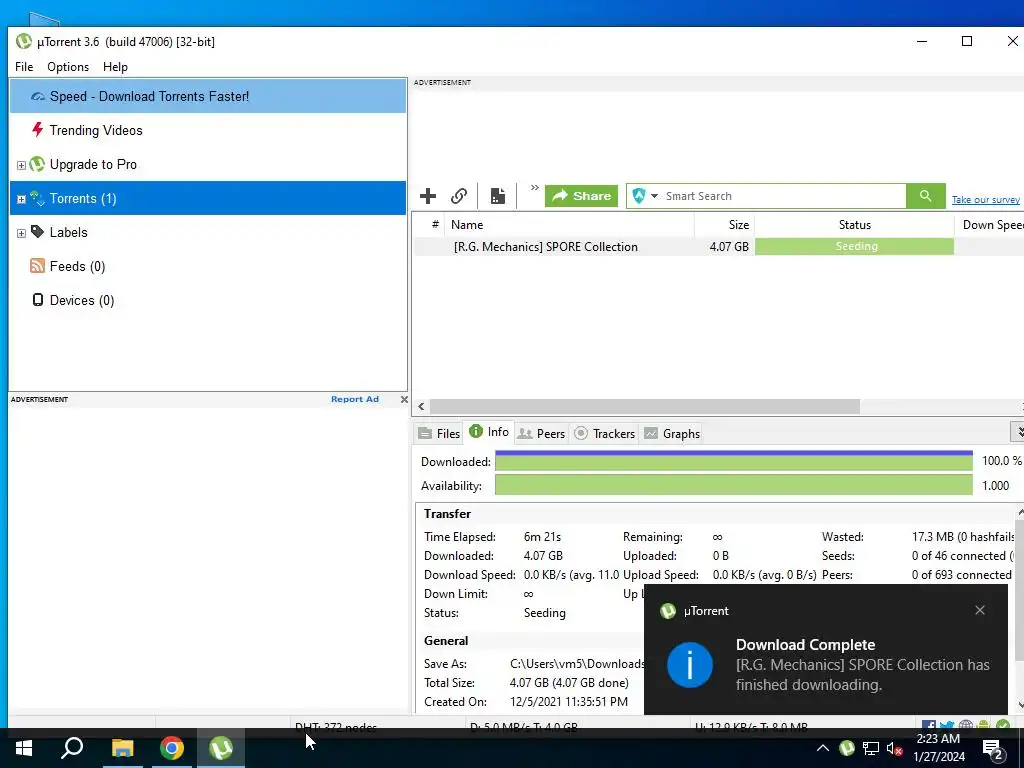Select the [R.G. Mechanics] SPORE Collection torrent
This screenshot has width=1024, height=768.
click(x=545, y=247)
